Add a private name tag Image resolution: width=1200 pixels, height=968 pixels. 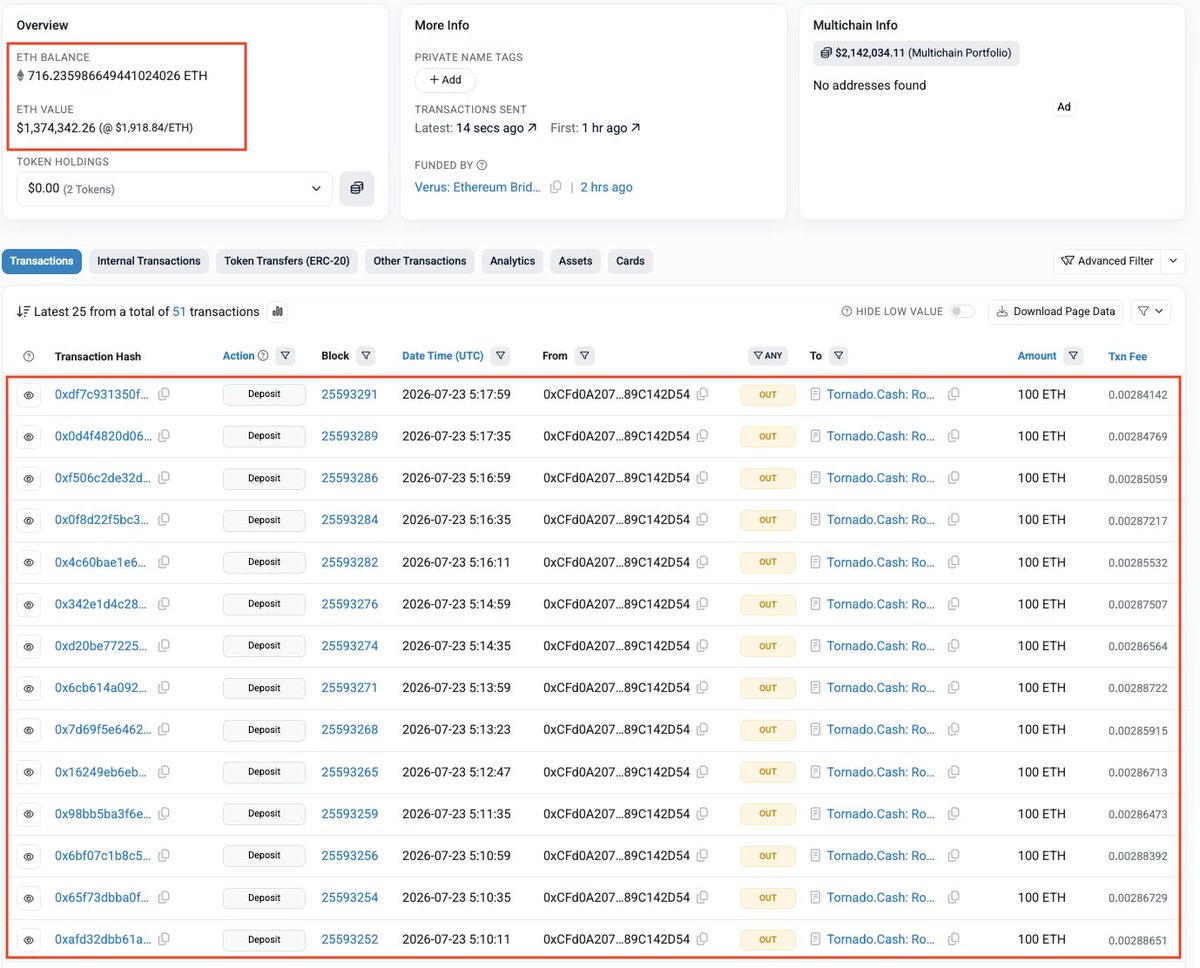coord(445,80)
